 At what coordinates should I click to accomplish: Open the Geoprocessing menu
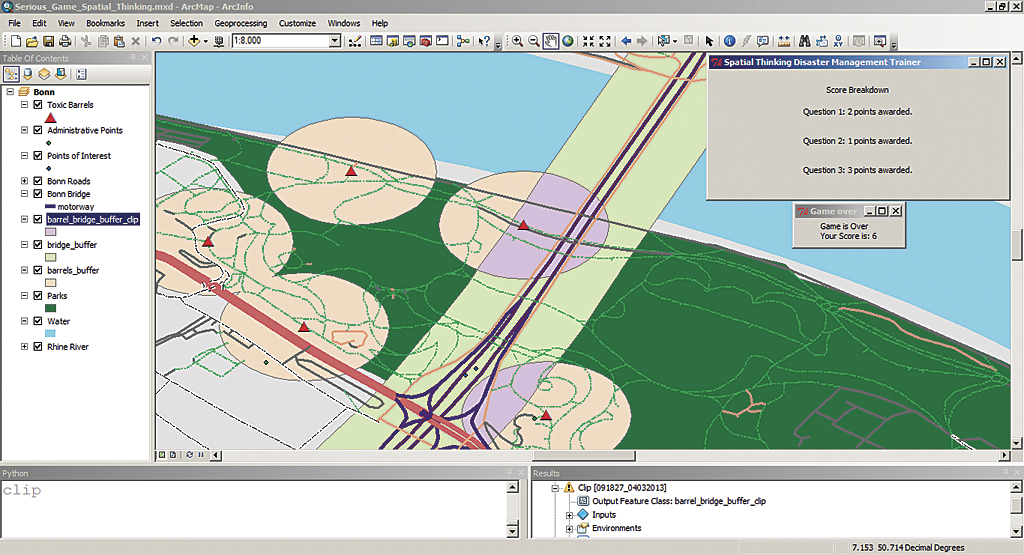(x=239, y=23)
